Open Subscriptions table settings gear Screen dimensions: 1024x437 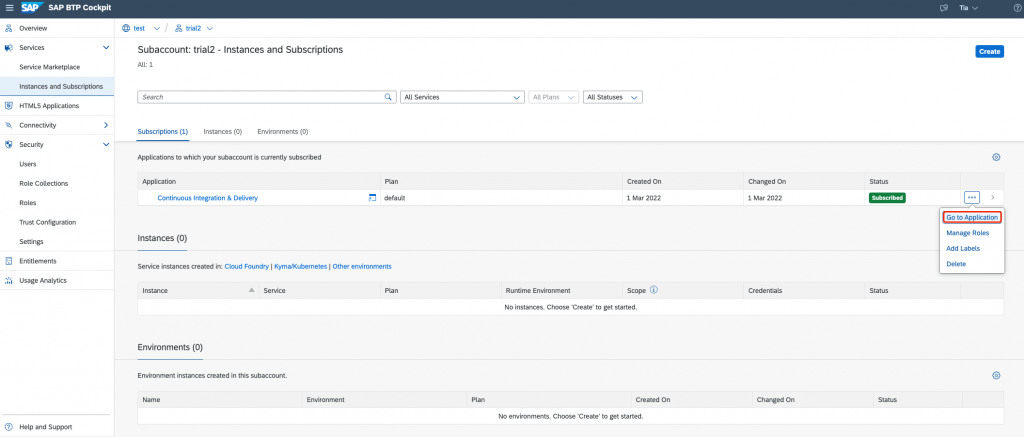click(996, 157)
